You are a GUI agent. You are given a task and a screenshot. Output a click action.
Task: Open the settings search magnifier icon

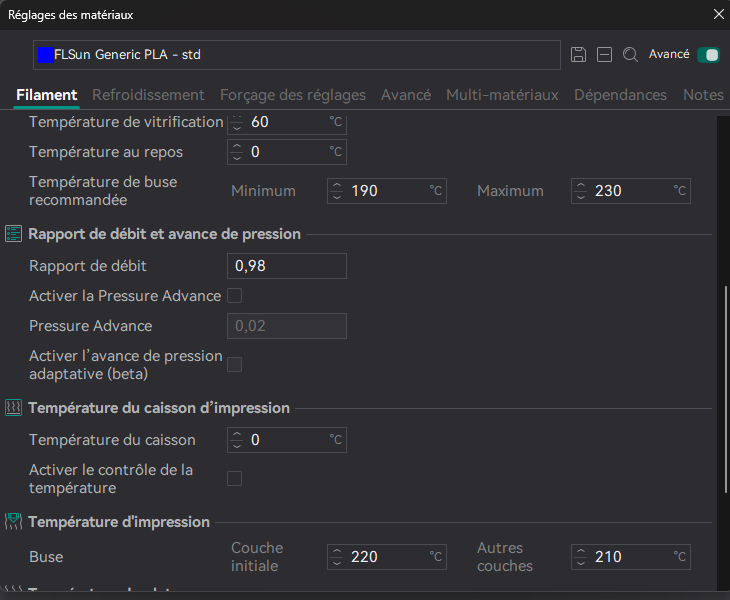click(630, 55)
